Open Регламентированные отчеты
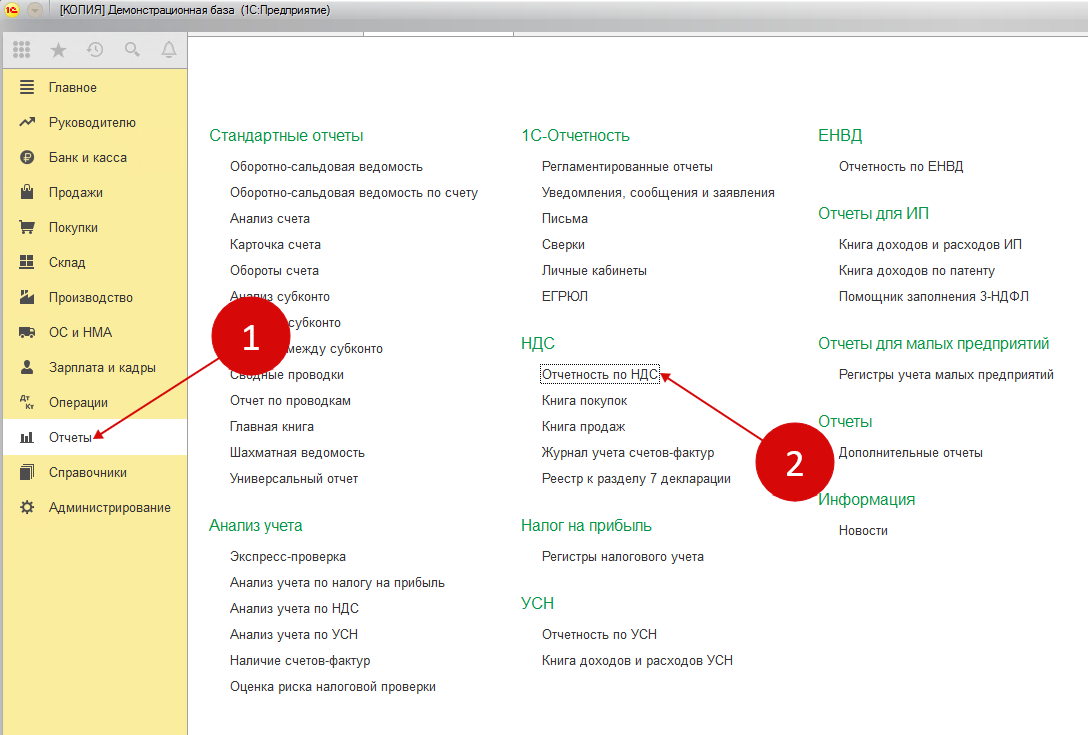The height and width of the screenshot is (735, 1088). [627, 167]
